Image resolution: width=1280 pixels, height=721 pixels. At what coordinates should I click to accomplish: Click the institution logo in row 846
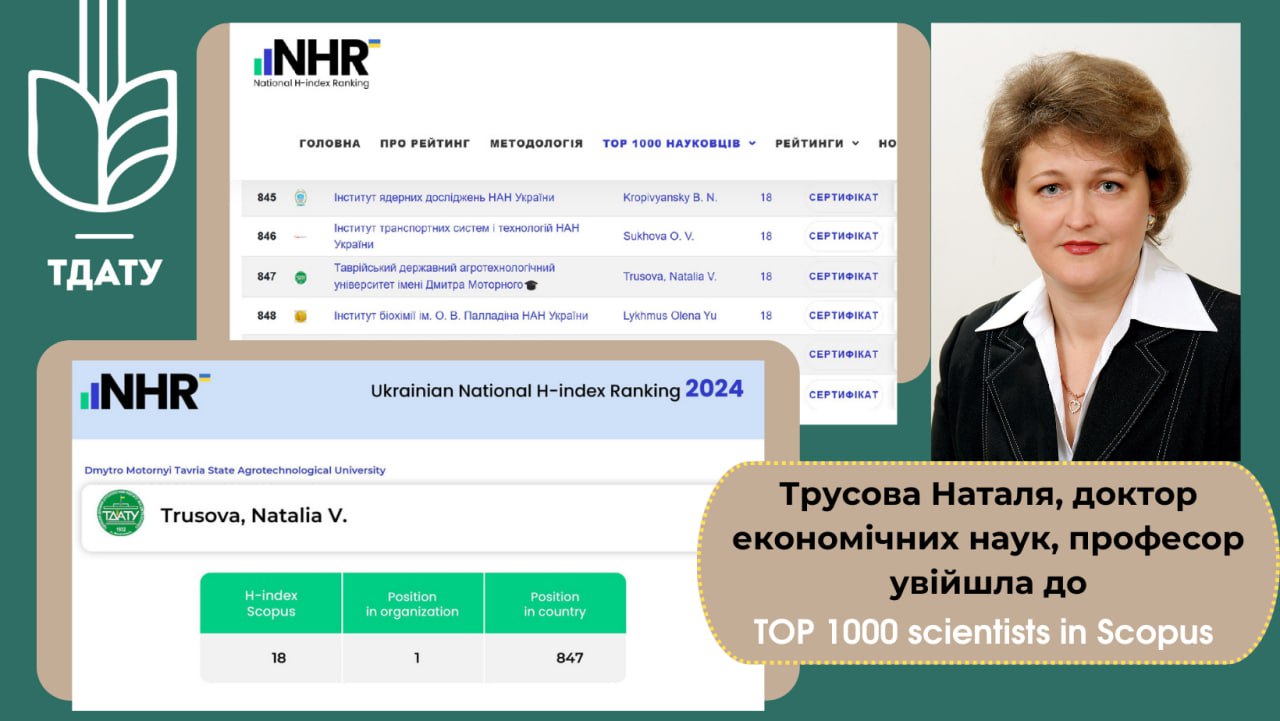300,237
